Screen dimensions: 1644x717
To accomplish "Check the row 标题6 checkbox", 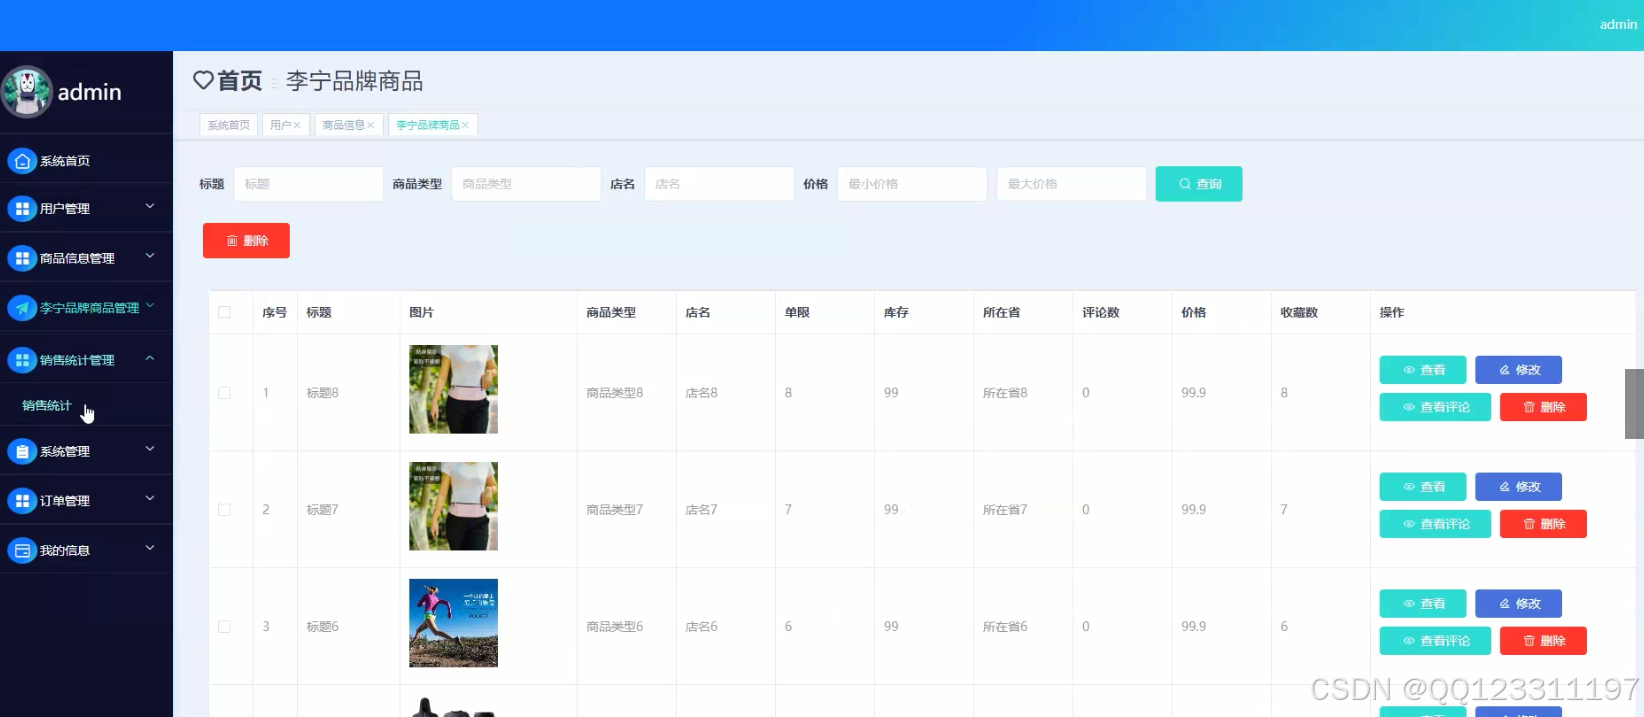I will click(x=224, y=627).
